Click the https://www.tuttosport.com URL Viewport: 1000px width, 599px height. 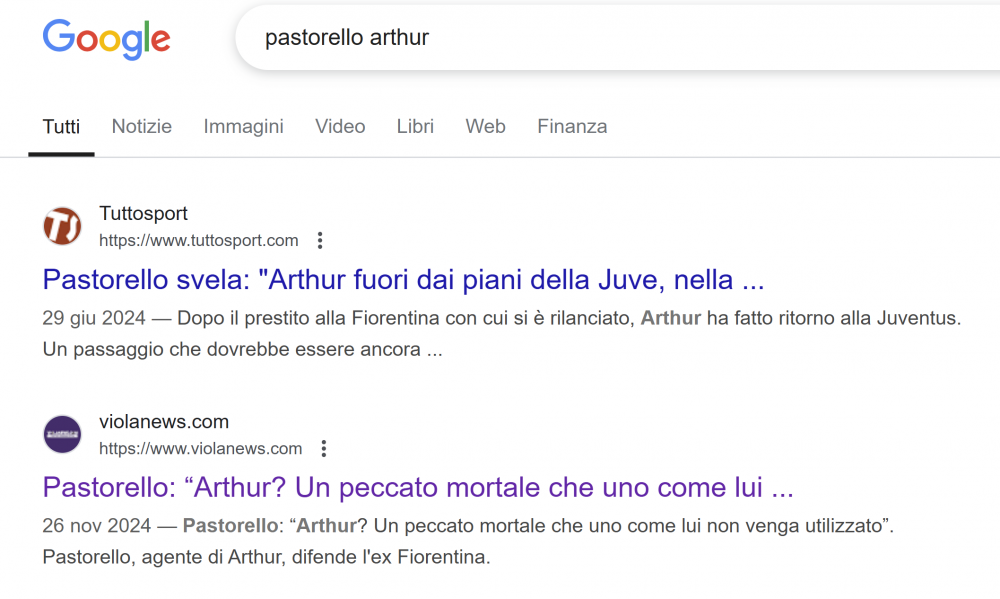199,240
